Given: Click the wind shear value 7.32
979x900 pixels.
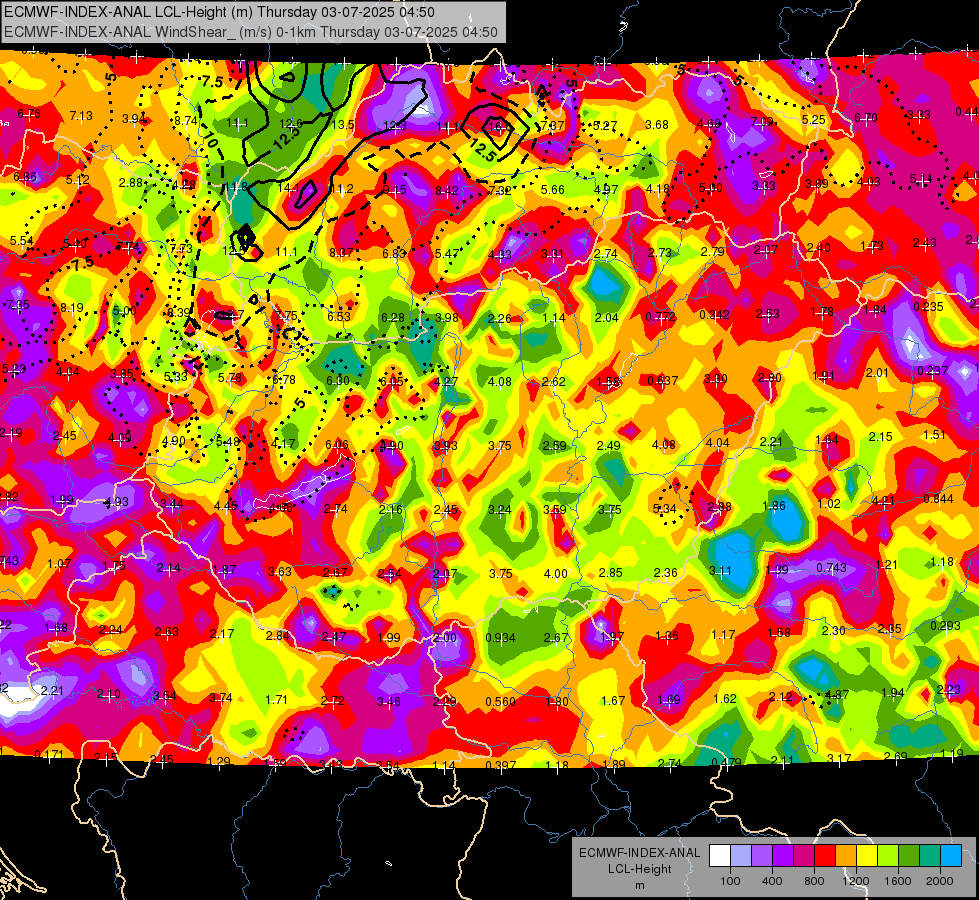Looking at the screenshot, I should [x=499, y=190].
